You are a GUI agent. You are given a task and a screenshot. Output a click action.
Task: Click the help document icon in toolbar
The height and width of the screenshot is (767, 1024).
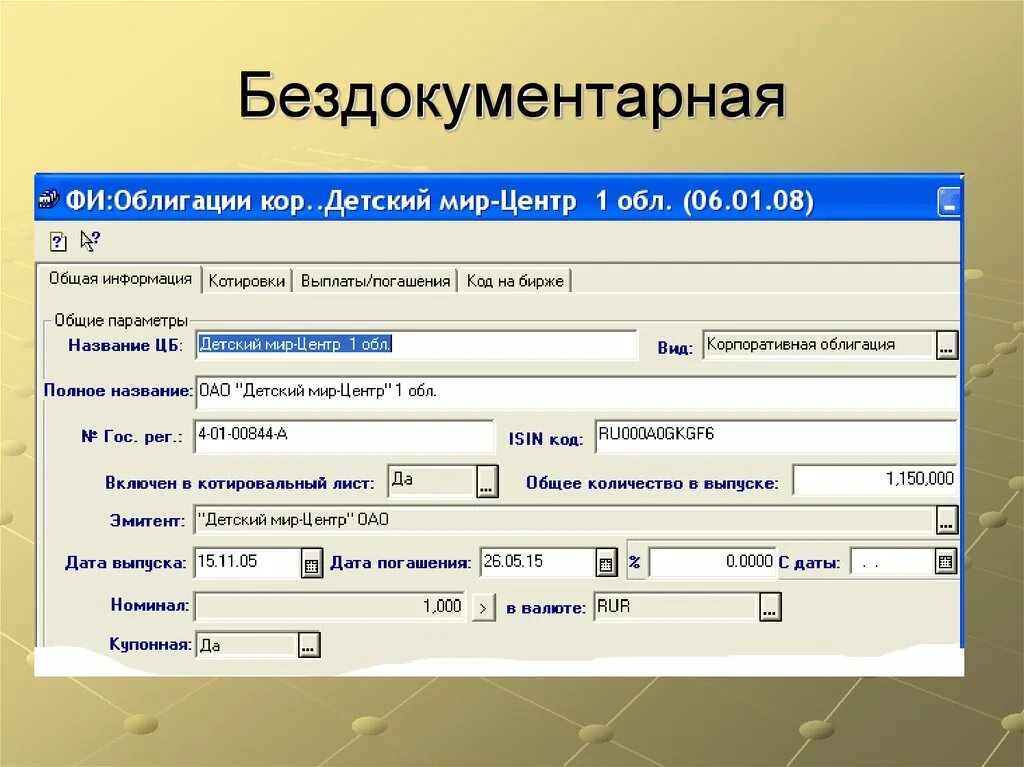58,241
